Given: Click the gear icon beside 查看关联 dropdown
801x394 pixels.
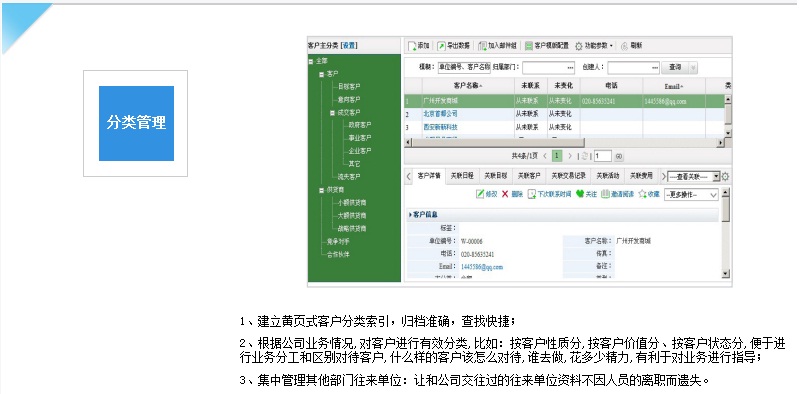Looking at the screenshot, I should (x=725, y=176).
